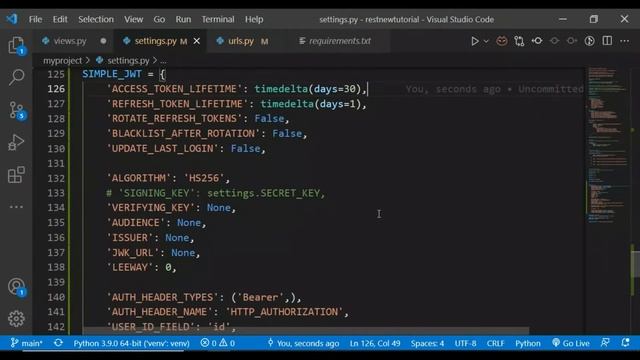Image resolution: width=640 pixels, height=360 pixels.
Task: Open the Edit menu
Action: tap(60, 19)
